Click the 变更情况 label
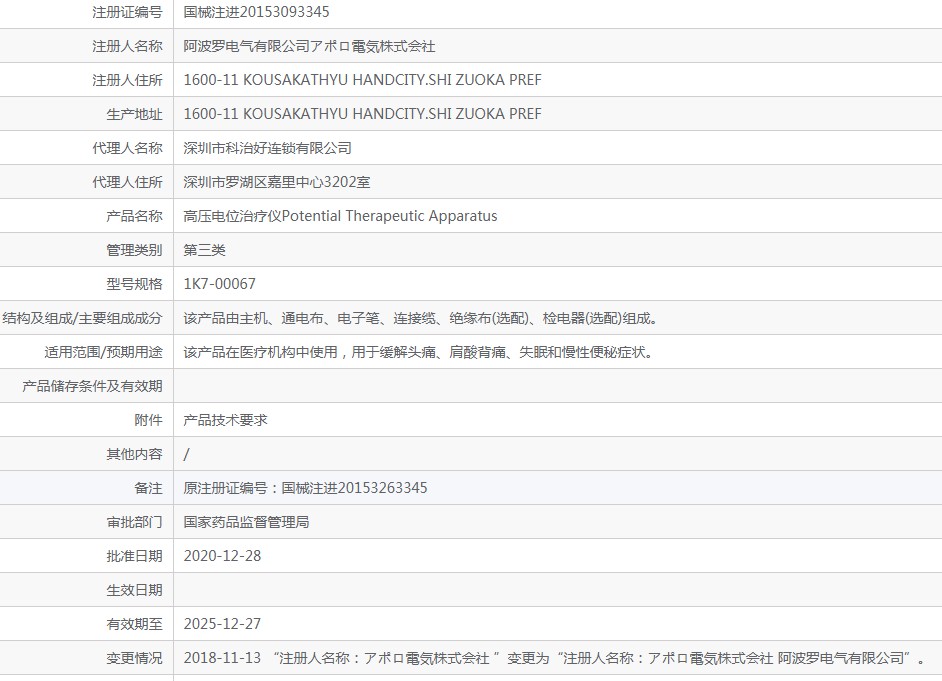Screen dimensions: 942x681 coord(135,658)
